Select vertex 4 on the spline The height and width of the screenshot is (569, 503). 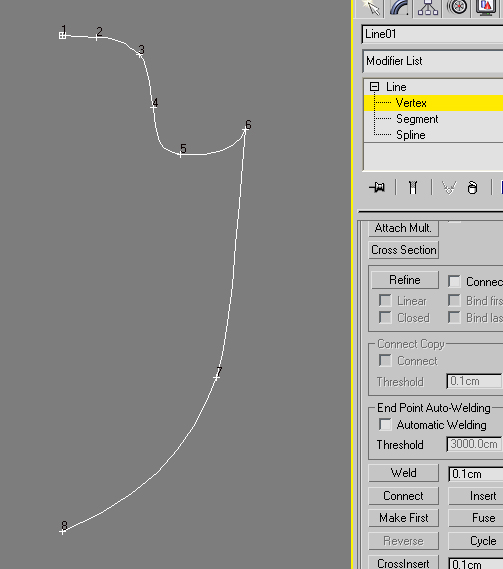coord(154,107)
